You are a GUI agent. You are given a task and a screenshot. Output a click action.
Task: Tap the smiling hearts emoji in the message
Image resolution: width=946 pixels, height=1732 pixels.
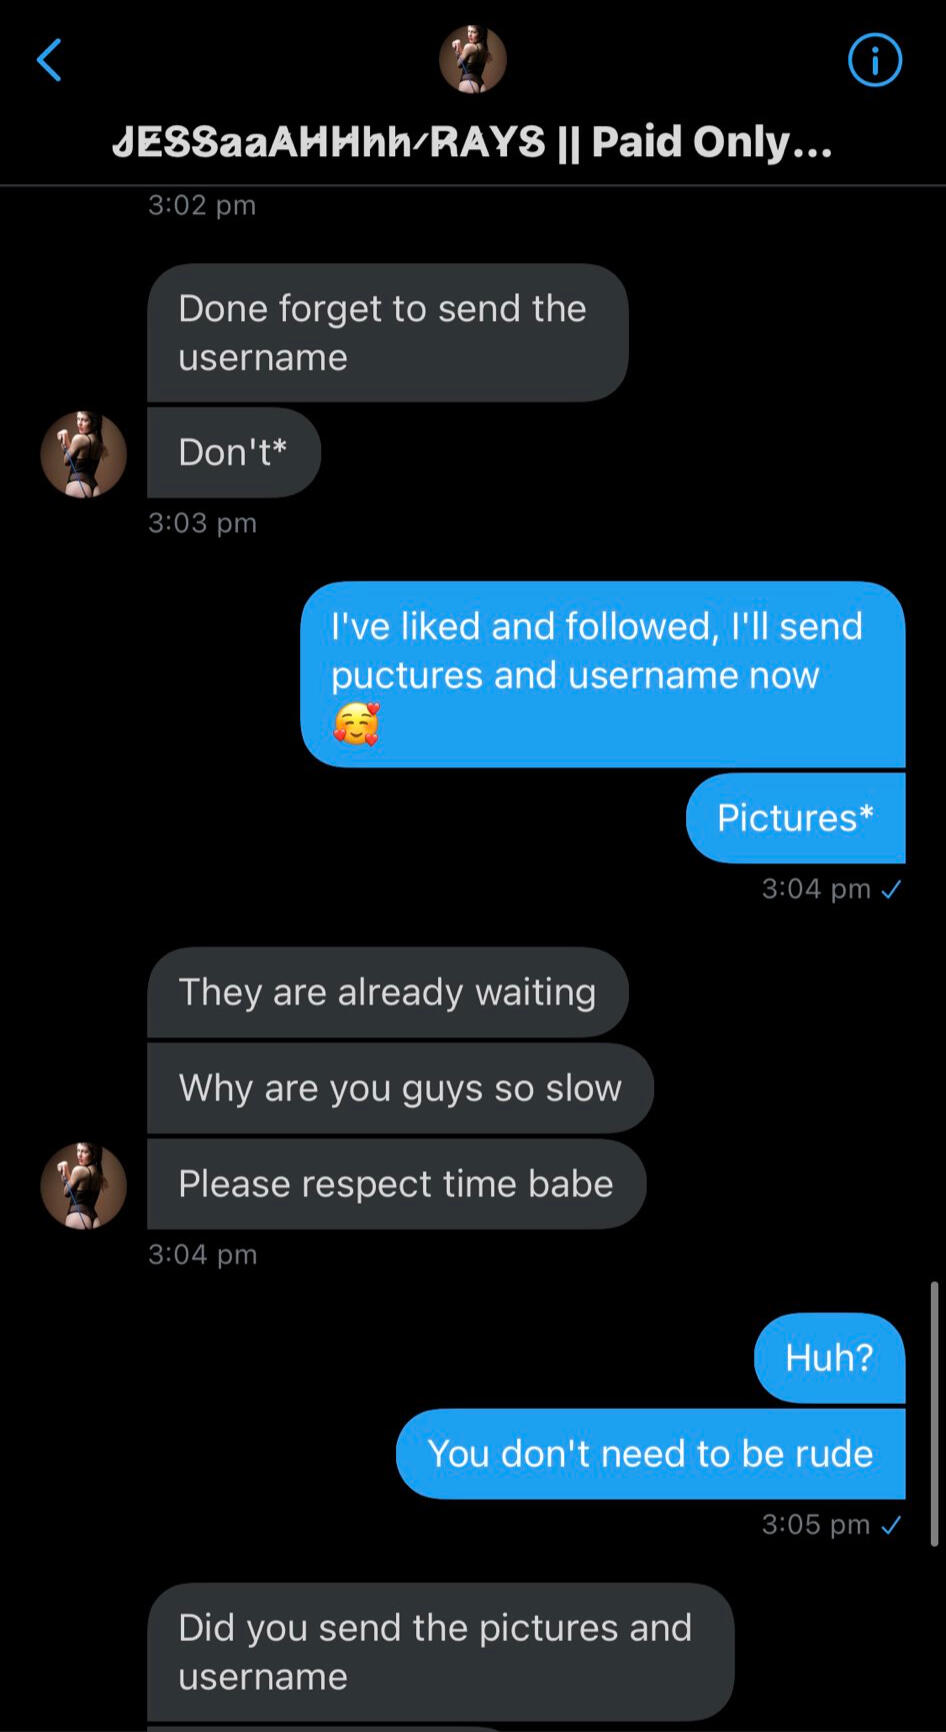point(356,724)
